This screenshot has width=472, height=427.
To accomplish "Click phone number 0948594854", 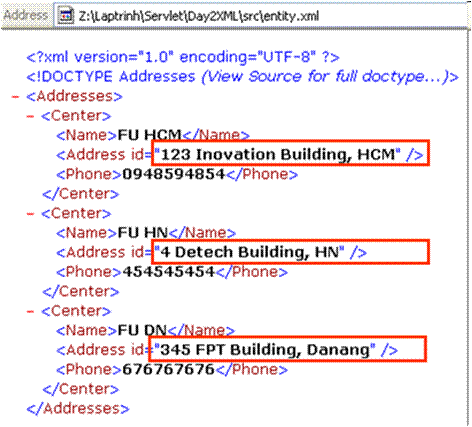I will tap(174, 174).
